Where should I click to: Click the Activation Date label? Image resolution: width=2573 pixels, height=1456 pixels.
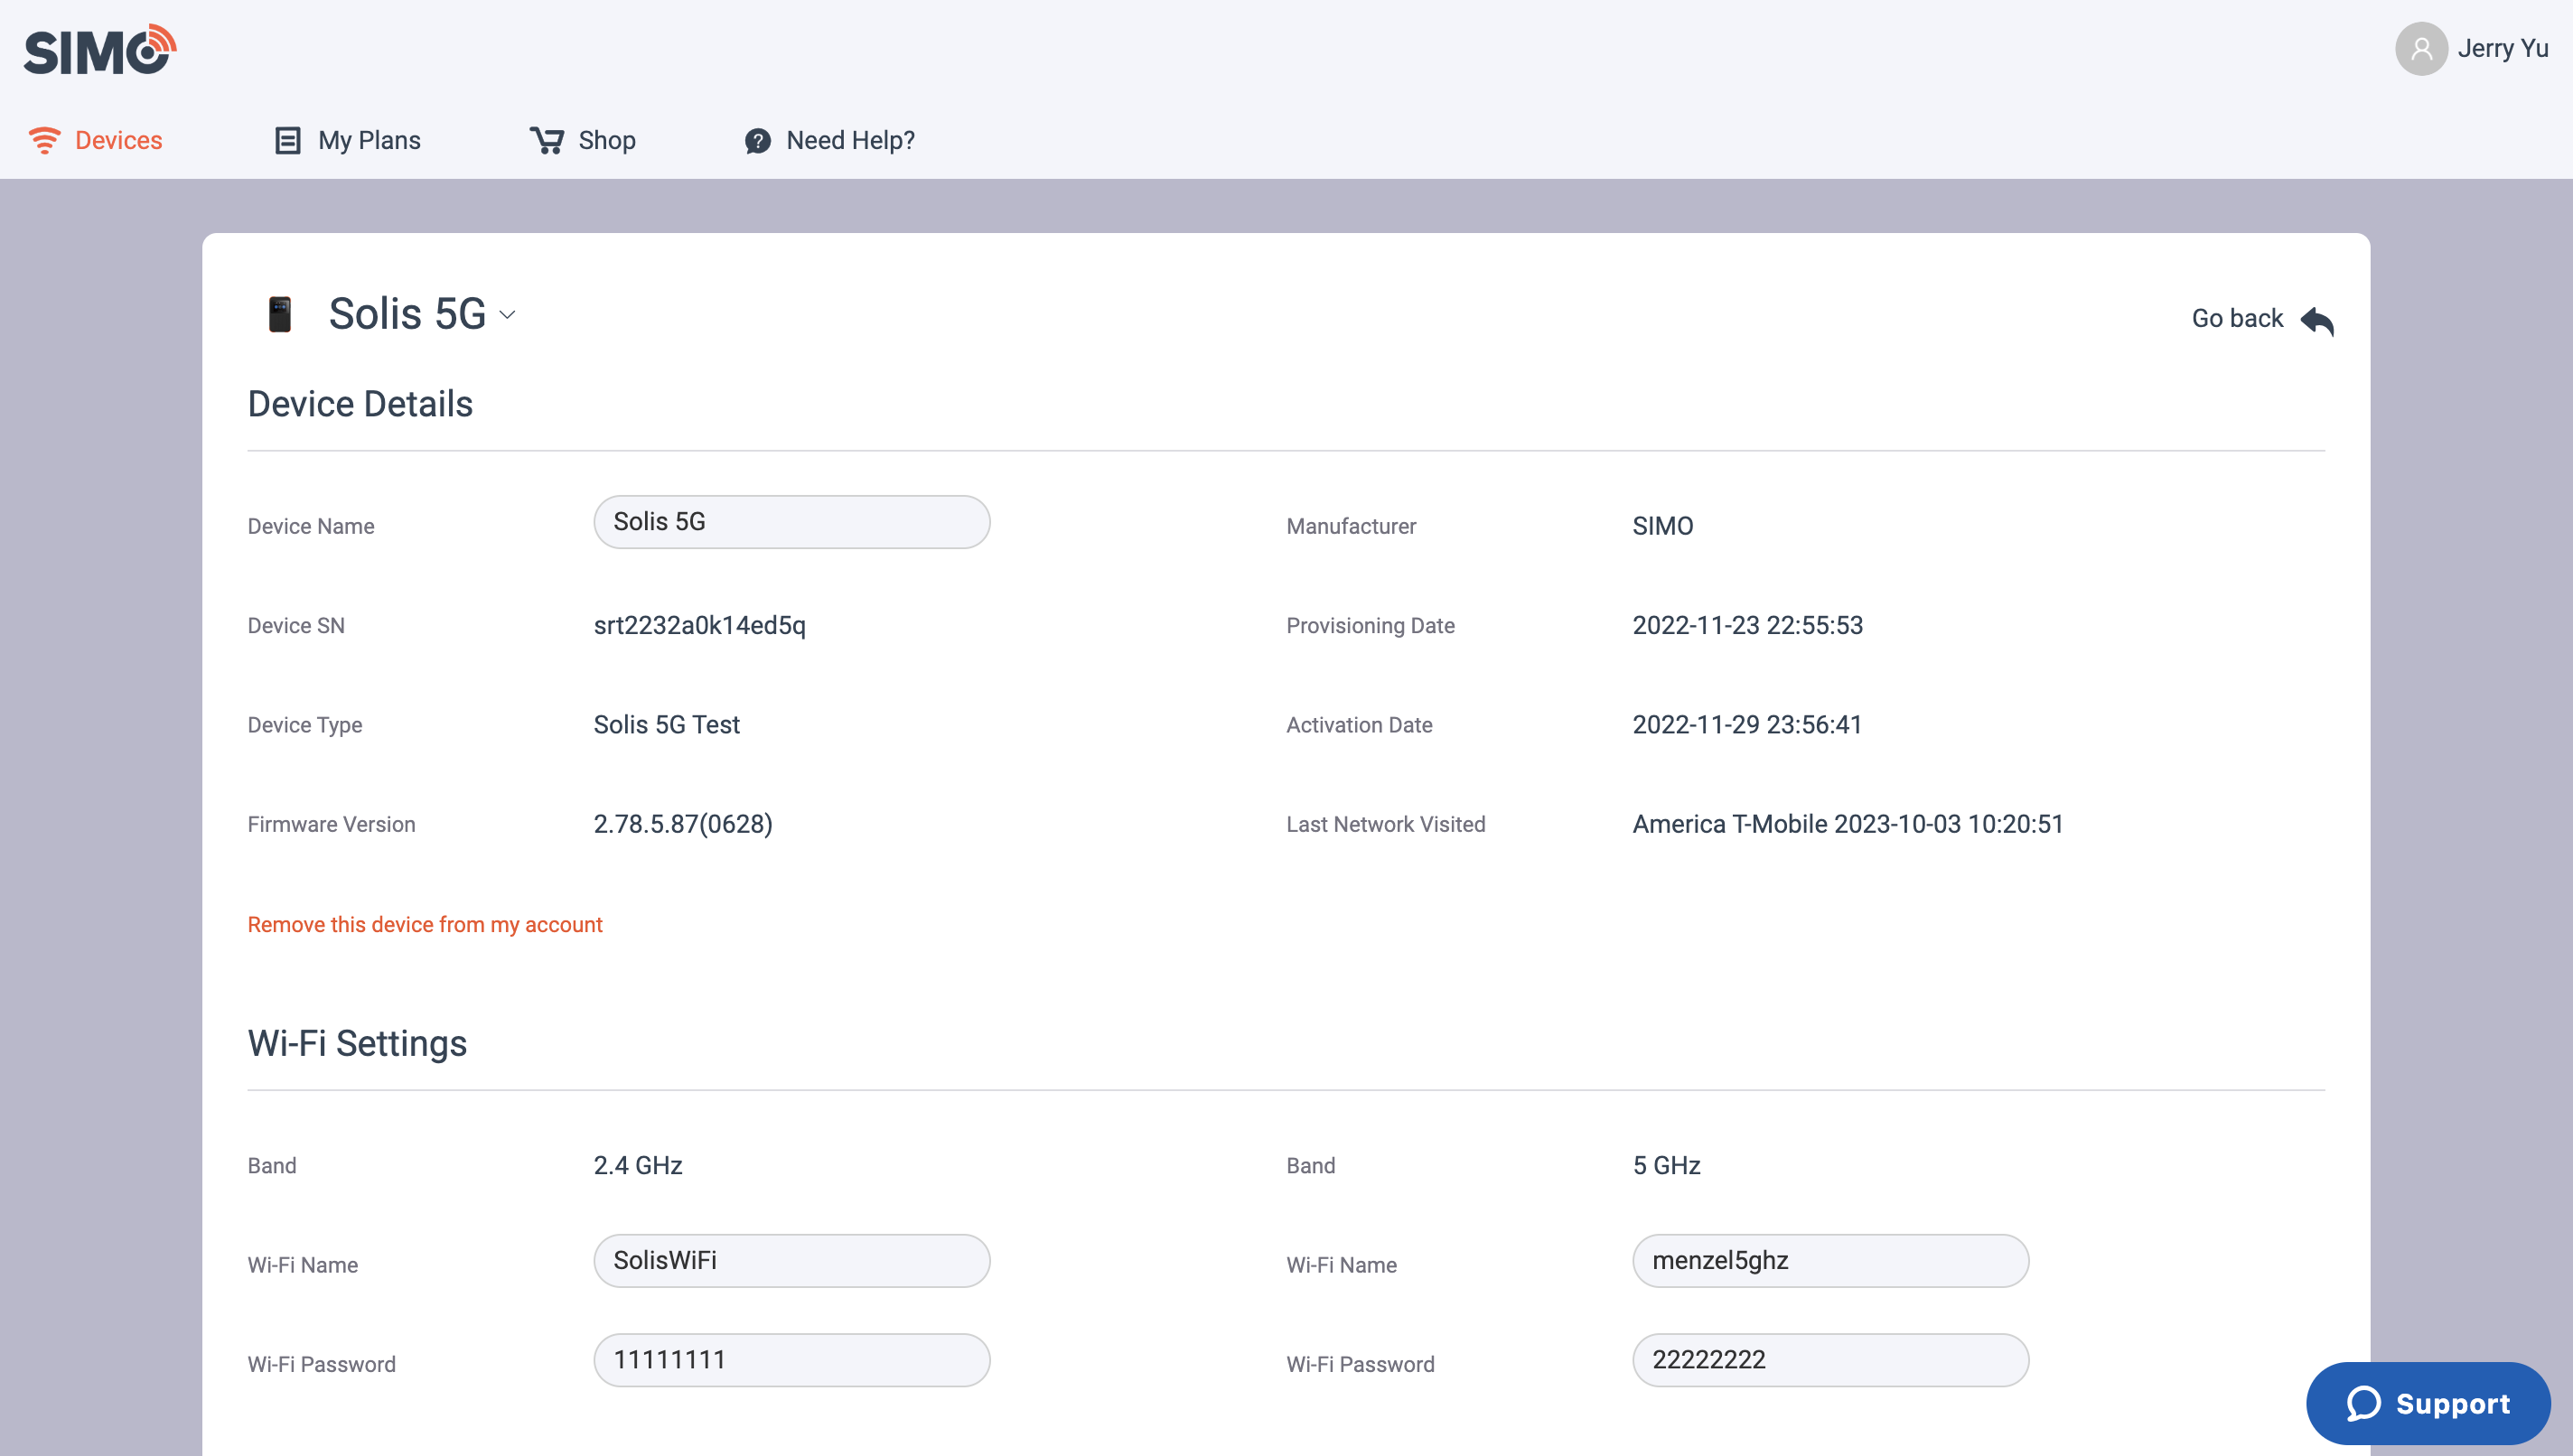[x=1359, y=725]
